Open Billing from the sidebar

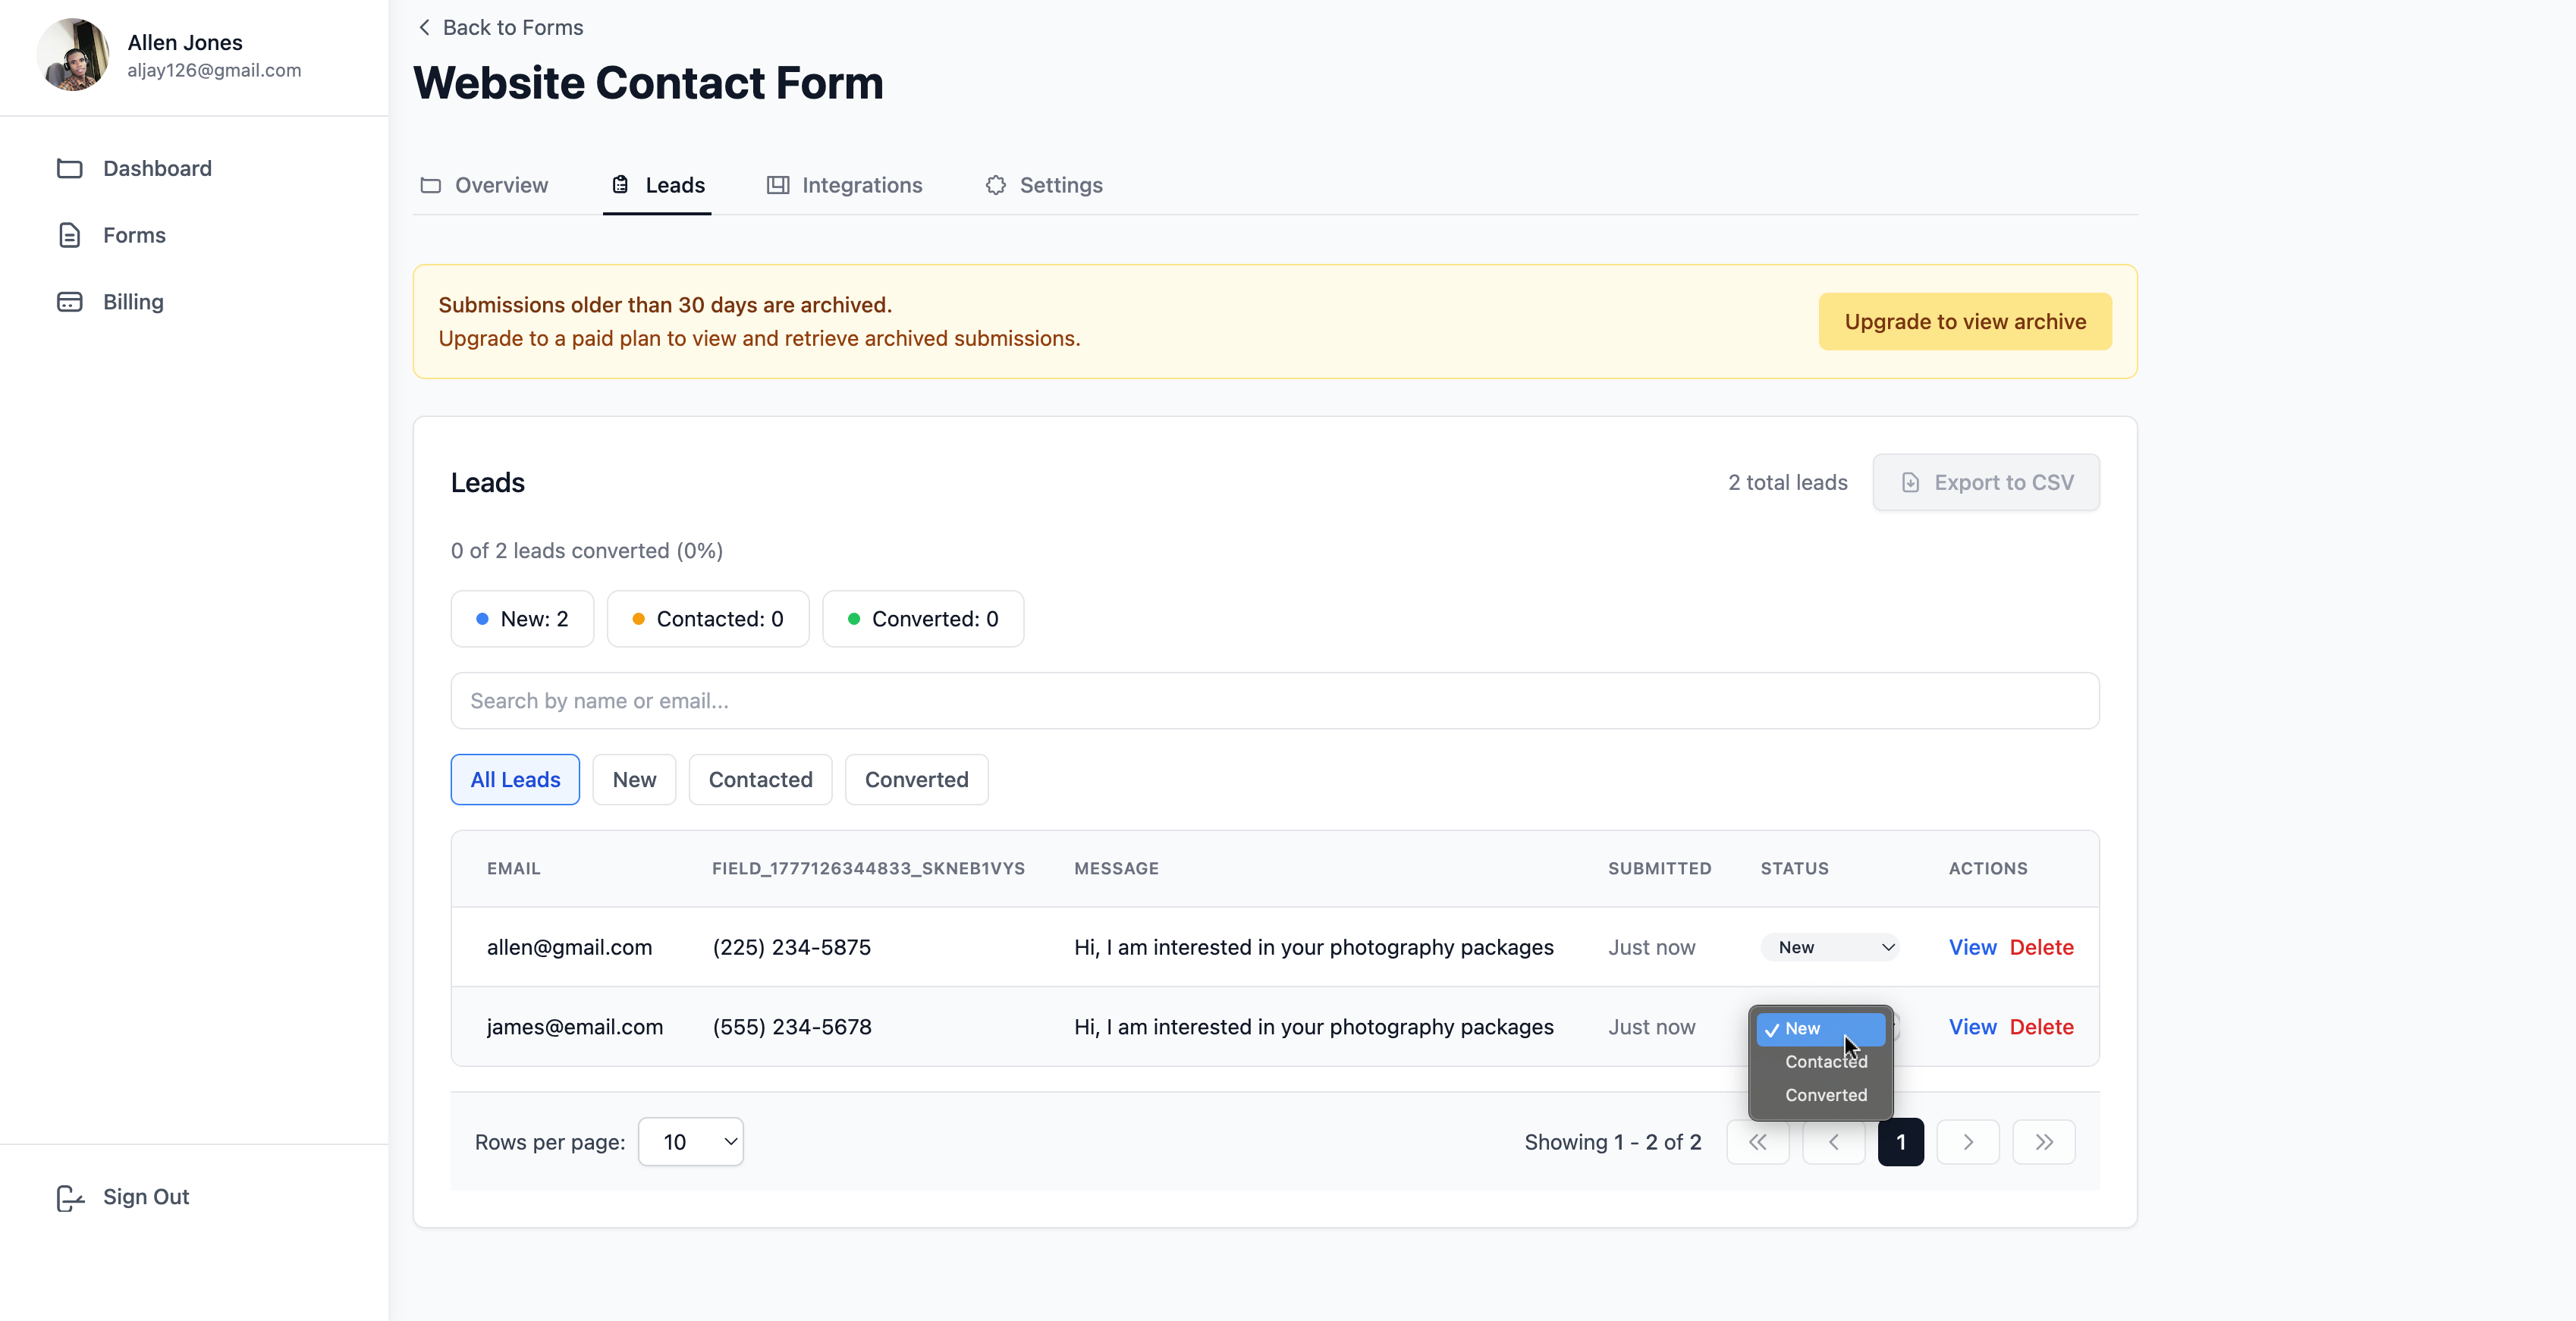[131, 301]
